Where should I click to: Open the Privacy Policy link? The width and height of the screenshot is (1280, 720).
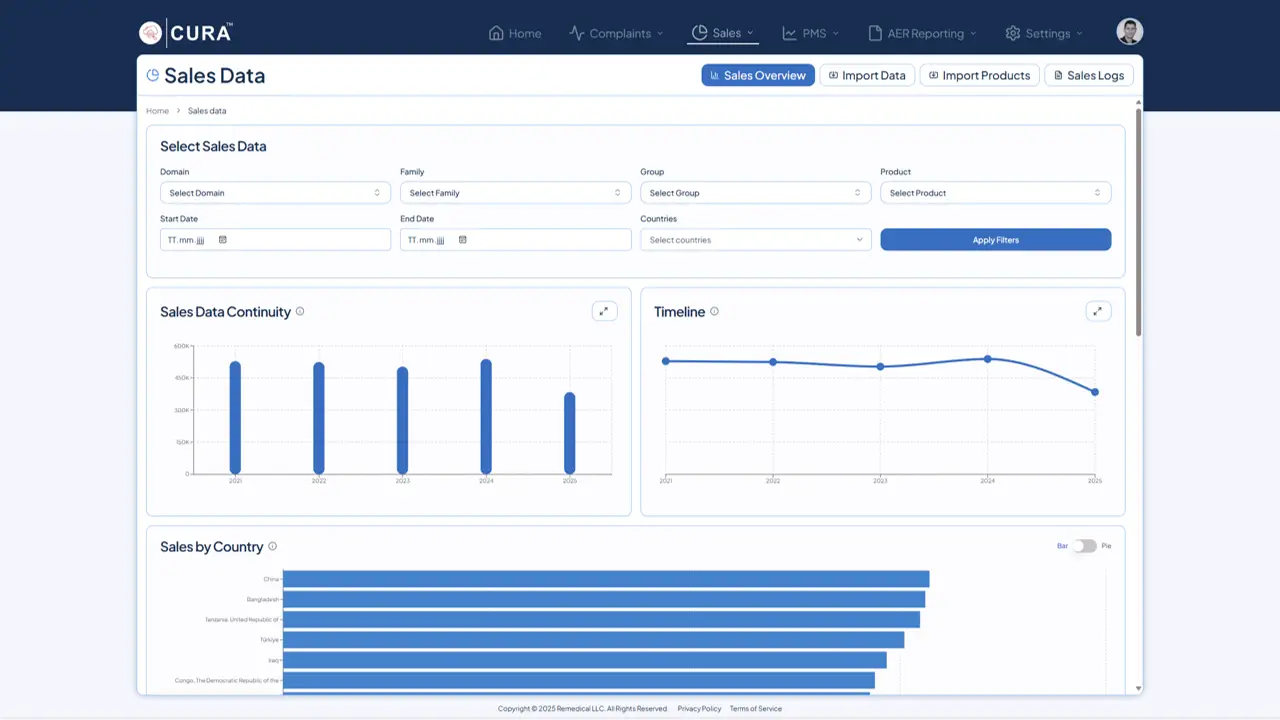[x=699, y=708]
